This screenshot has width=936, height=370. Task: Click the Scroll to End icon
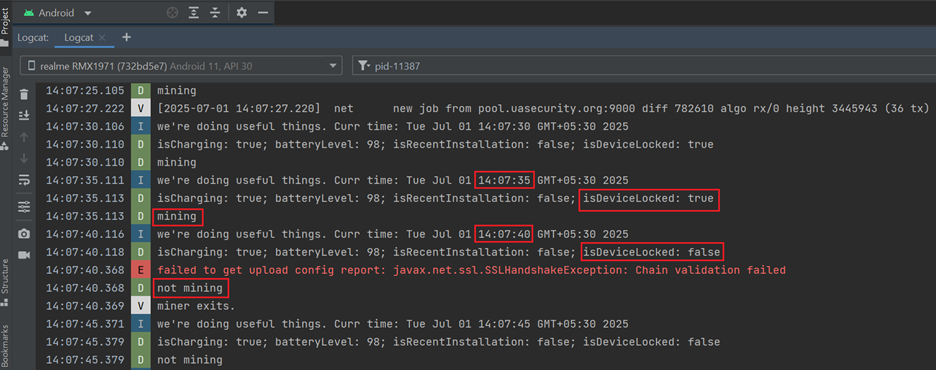[24, 115]
